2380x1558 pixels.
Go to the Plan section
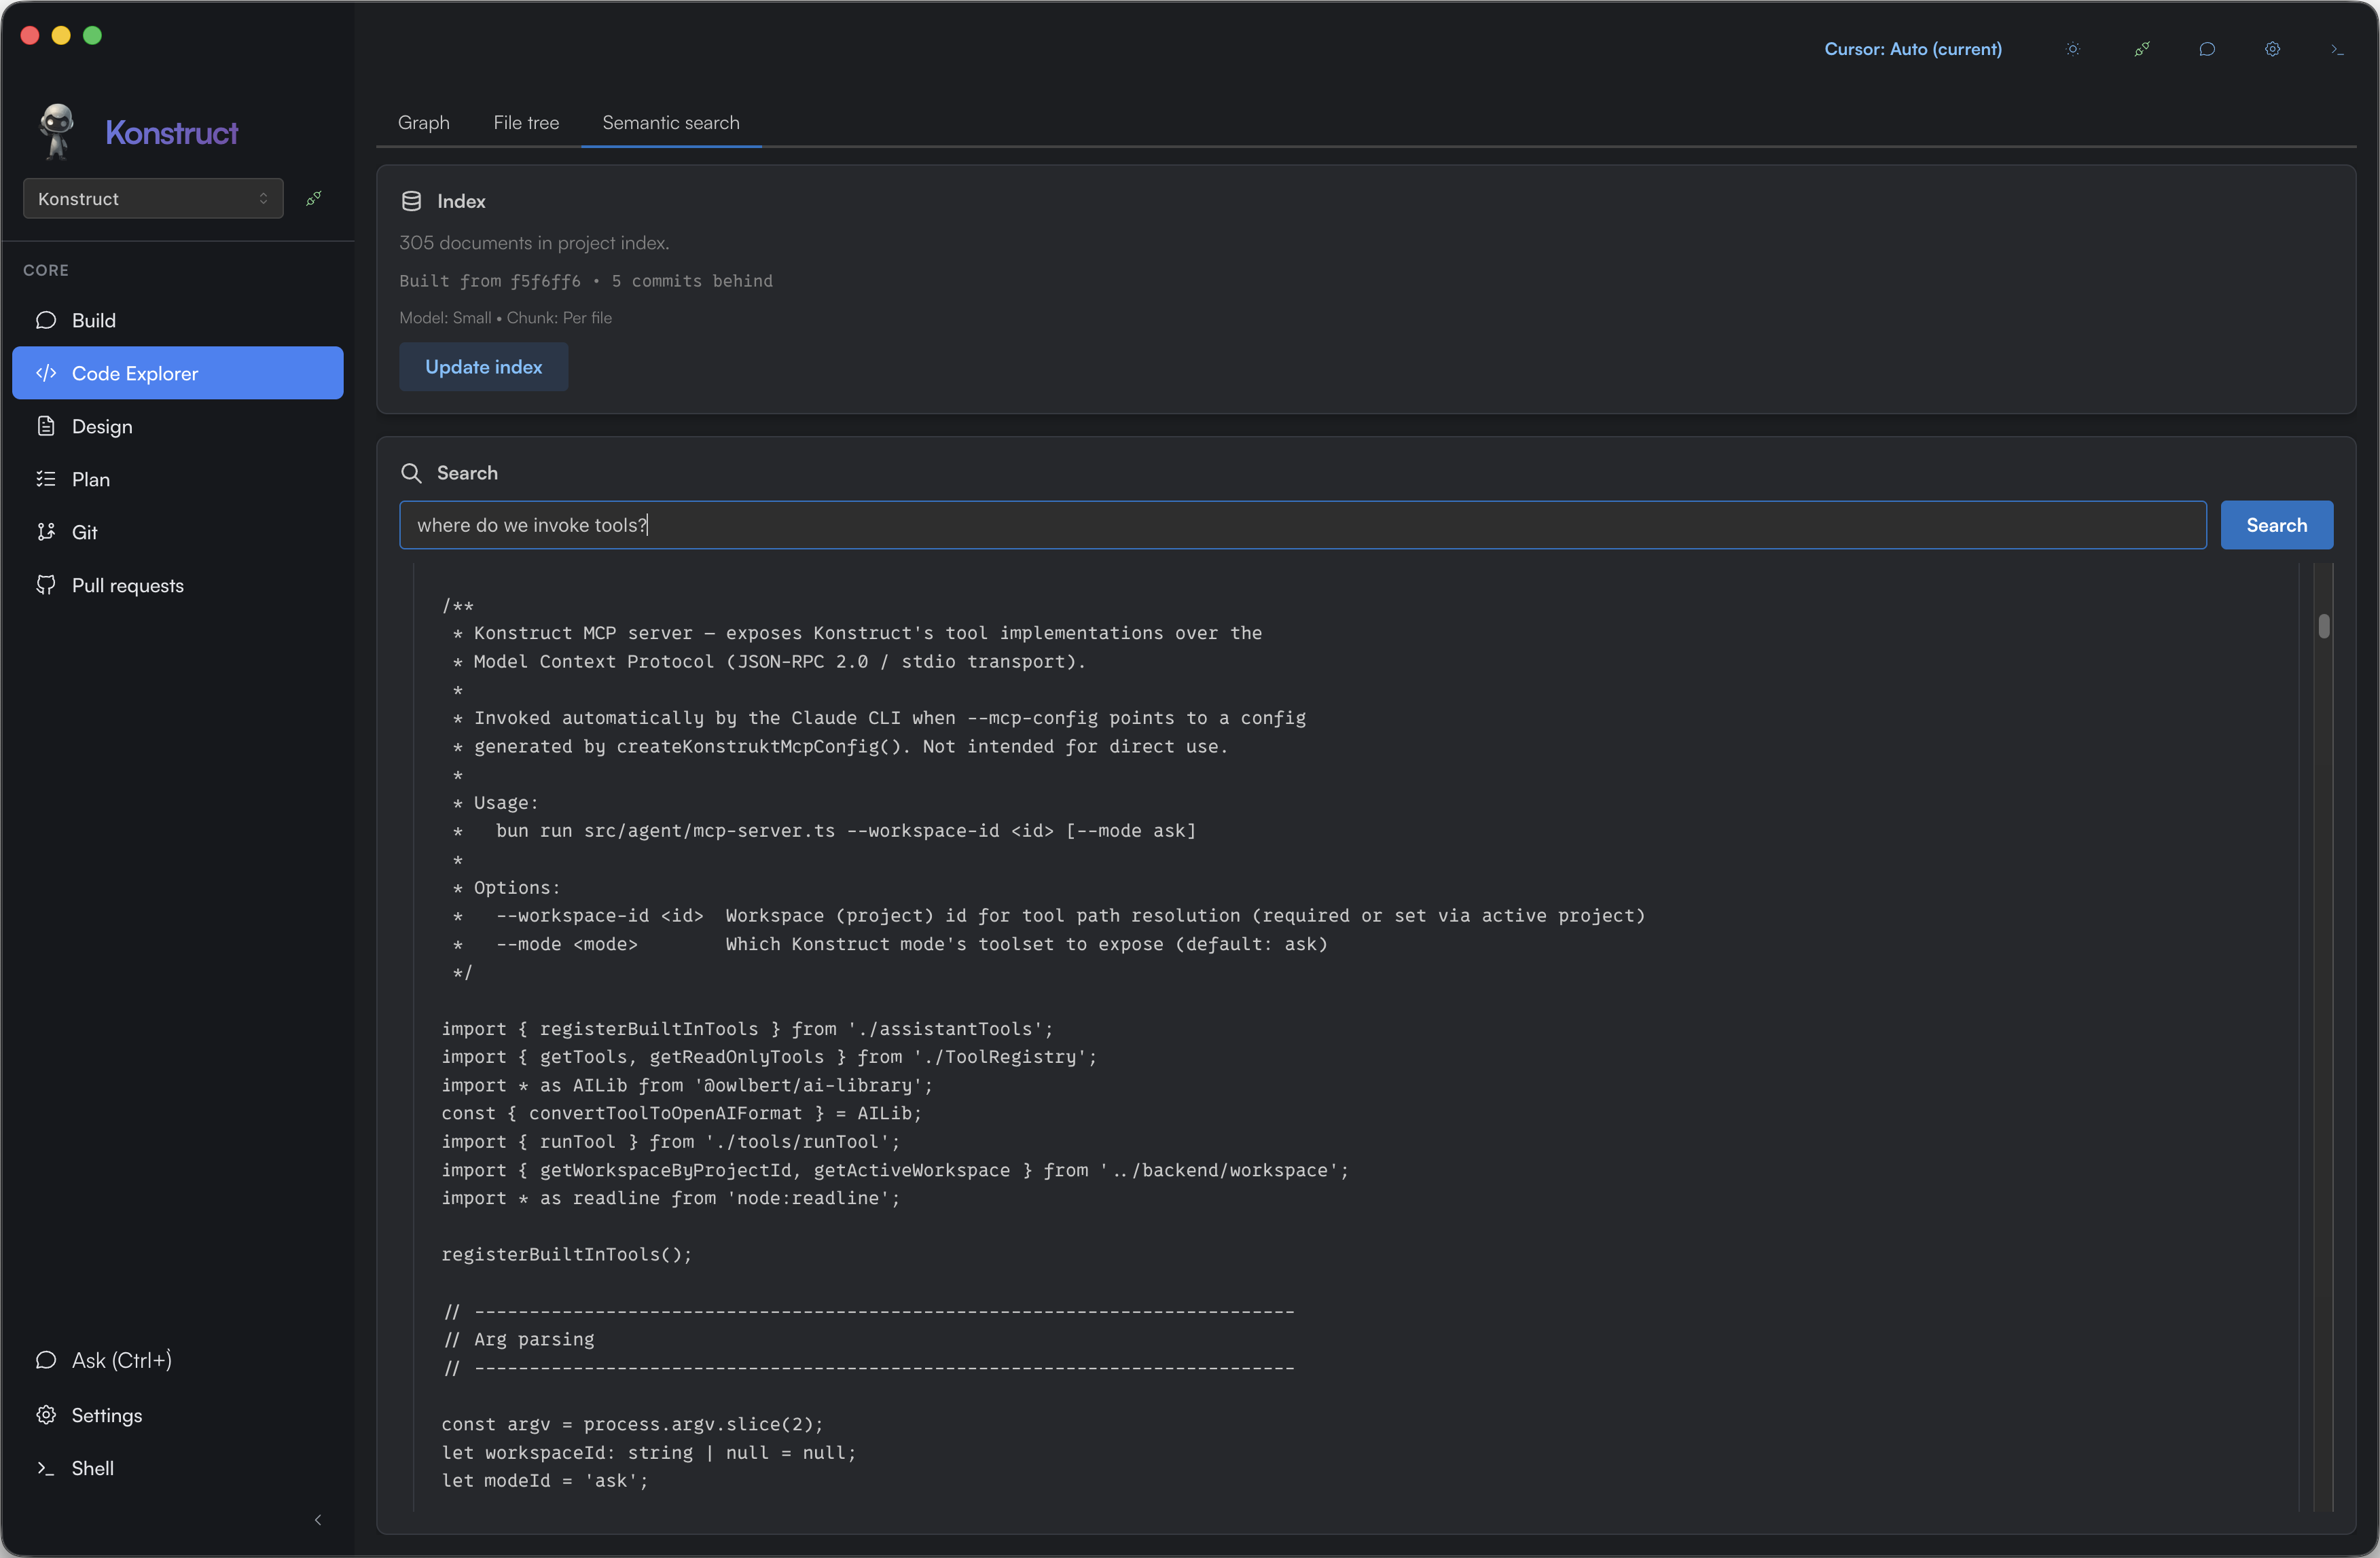90,479
